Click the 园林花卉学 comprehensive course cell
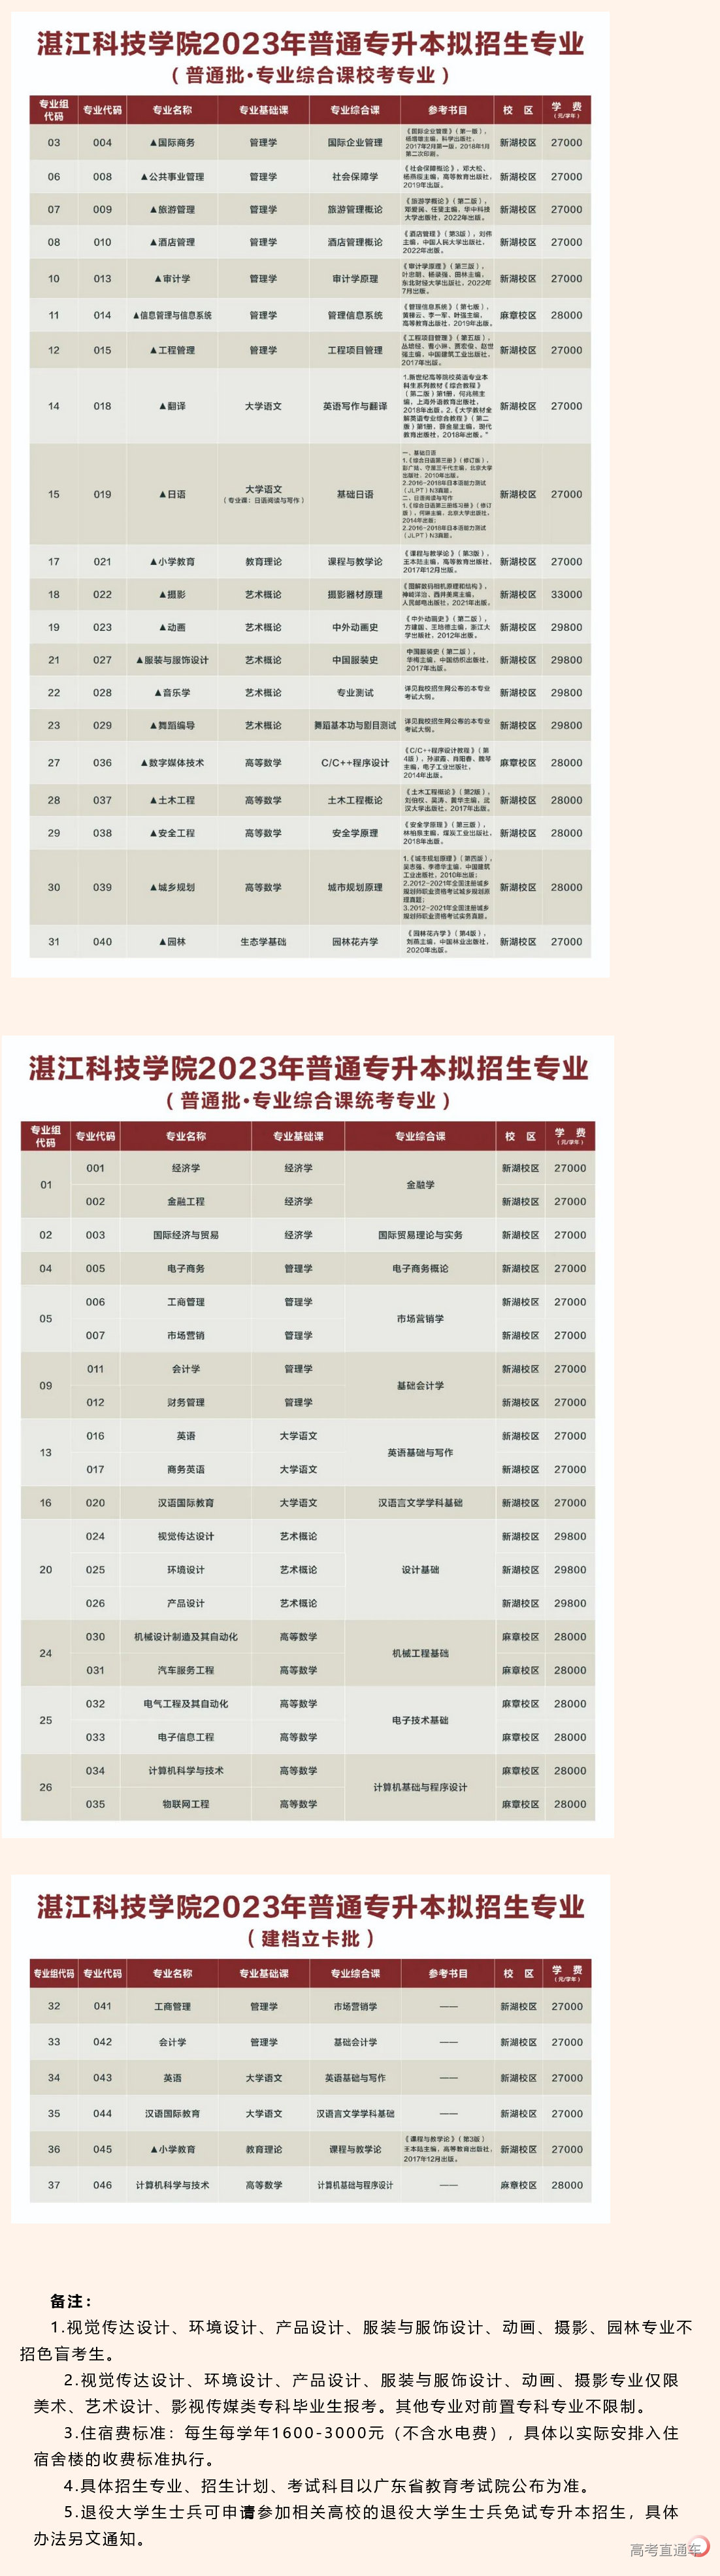 coord(355,942)
